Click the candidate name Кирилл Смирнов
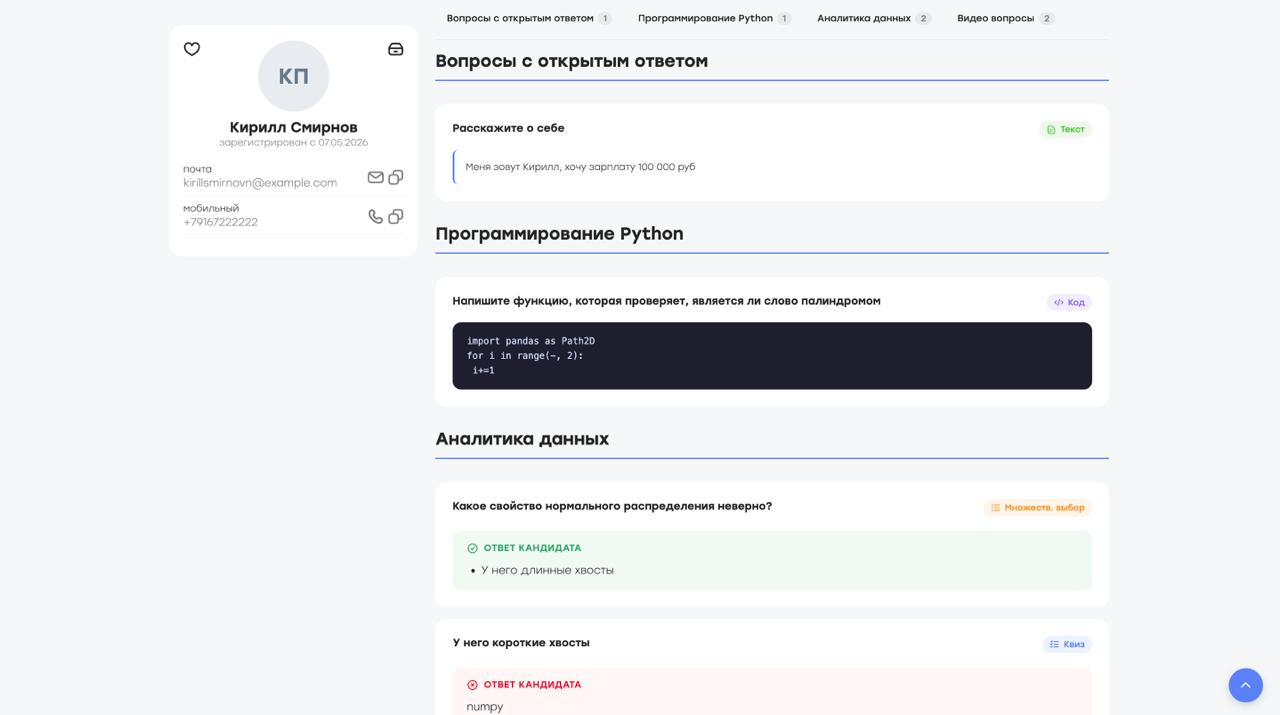 294,127
